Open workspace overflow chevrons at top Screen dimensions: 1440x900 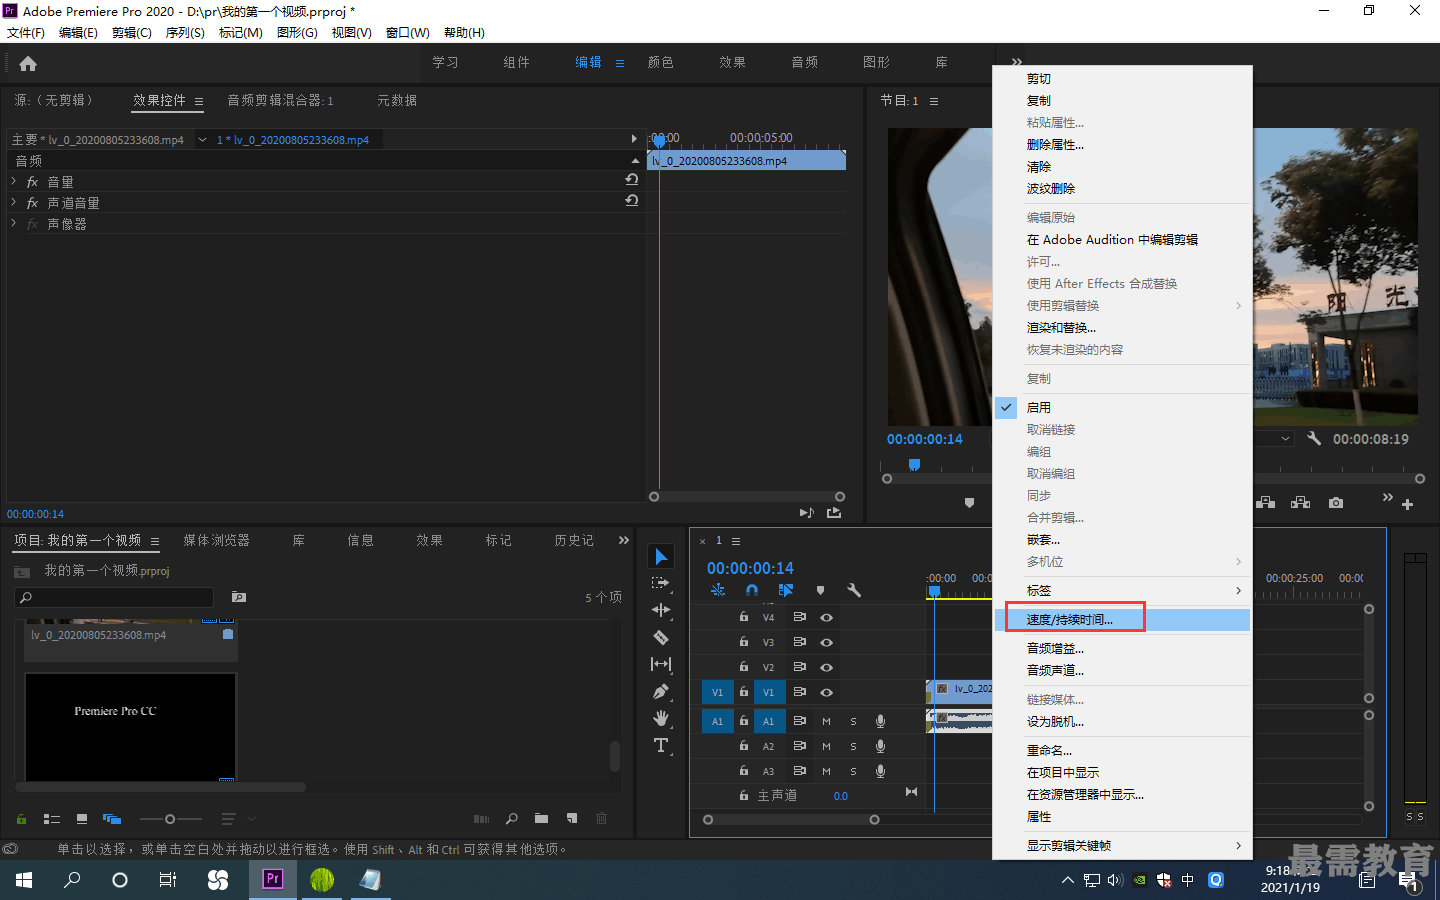(1017, 63)
